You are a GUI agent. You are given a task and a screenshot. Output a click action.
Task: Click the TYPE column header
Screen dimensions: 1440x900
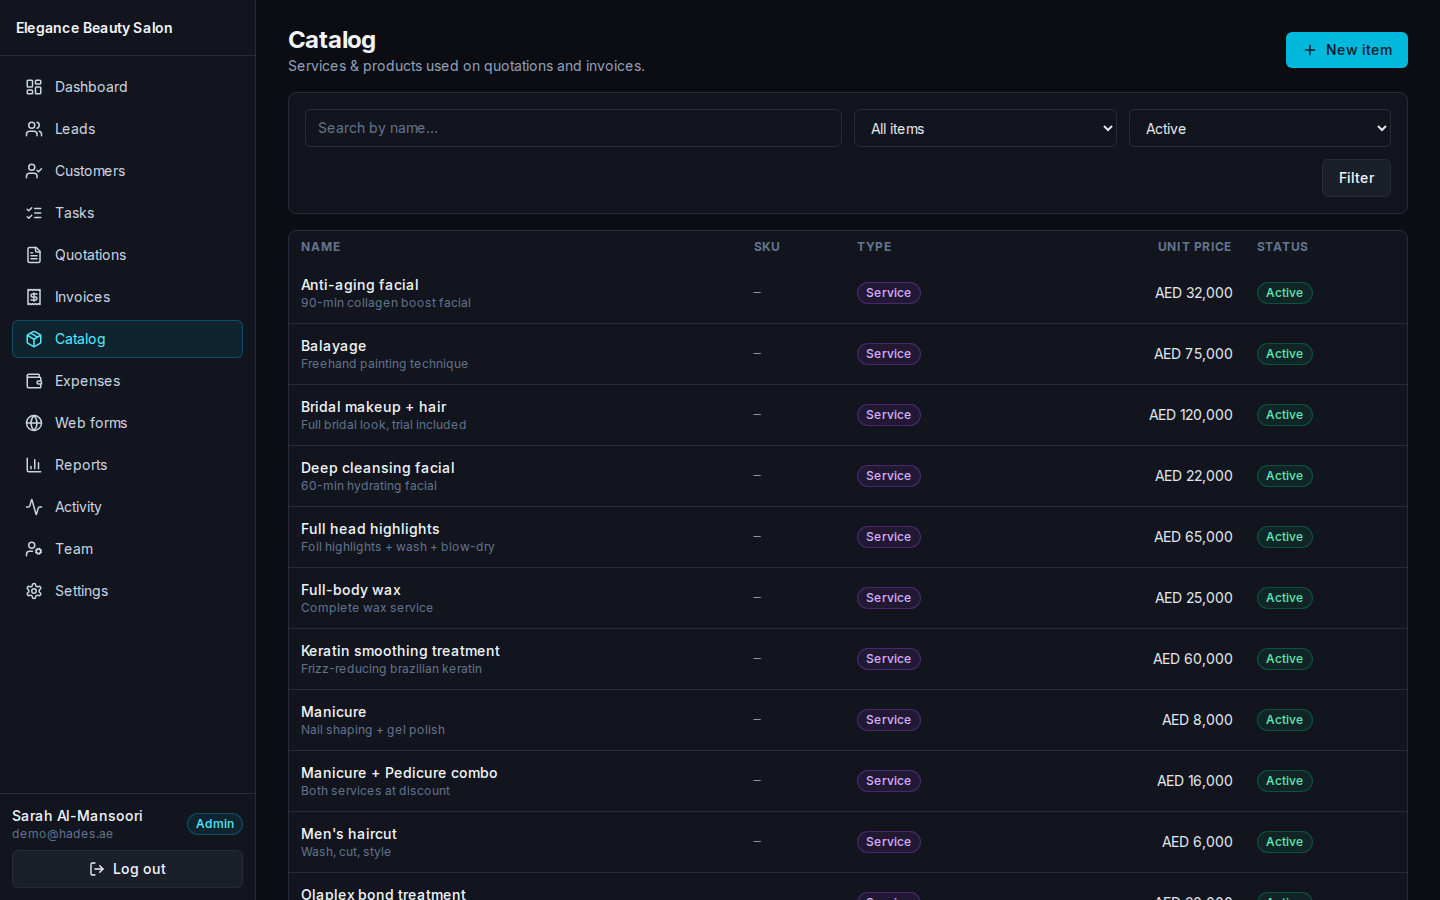[x=874, y=247]
